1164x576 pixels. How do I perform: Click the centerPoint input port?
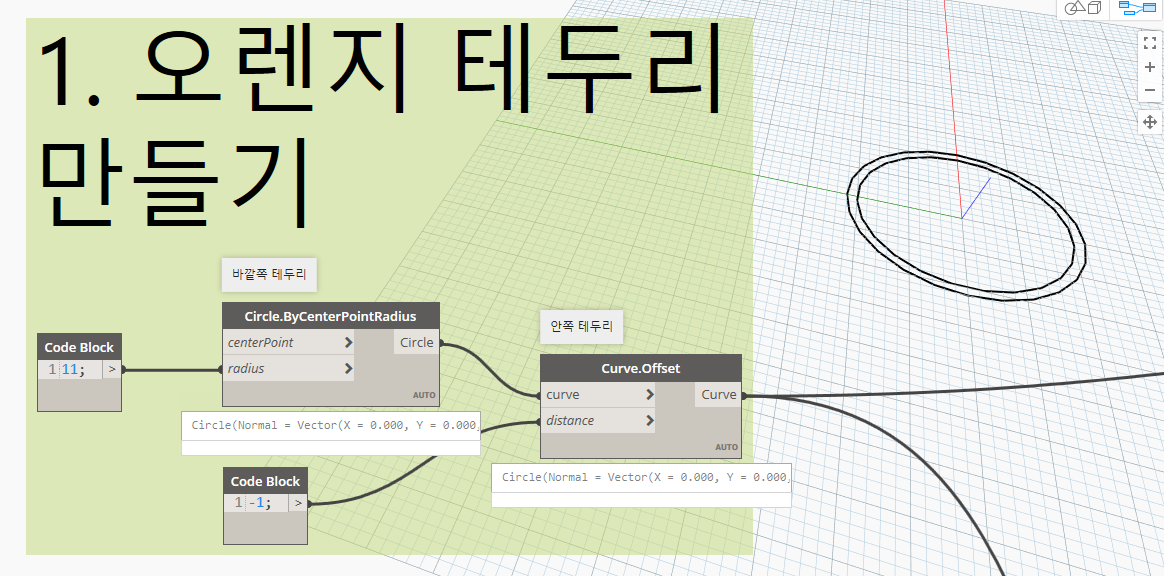point(289,342)
